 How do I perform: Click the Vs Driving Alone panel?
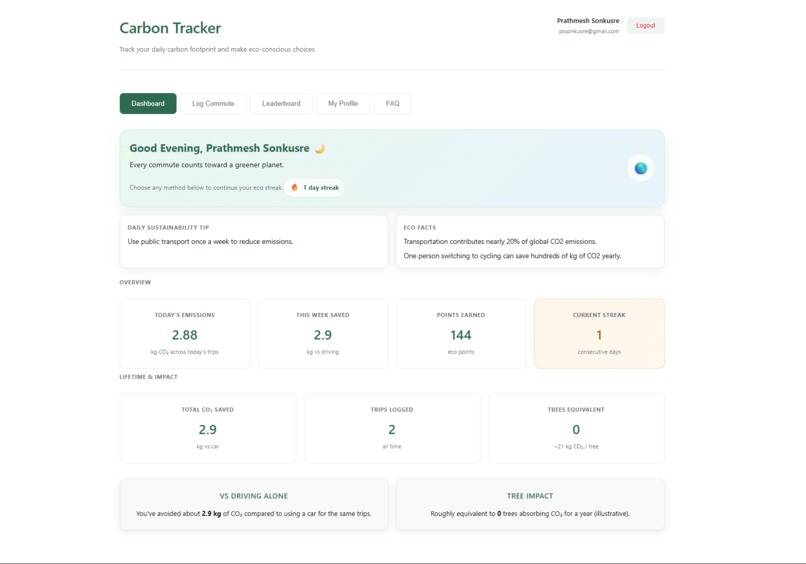254,504
